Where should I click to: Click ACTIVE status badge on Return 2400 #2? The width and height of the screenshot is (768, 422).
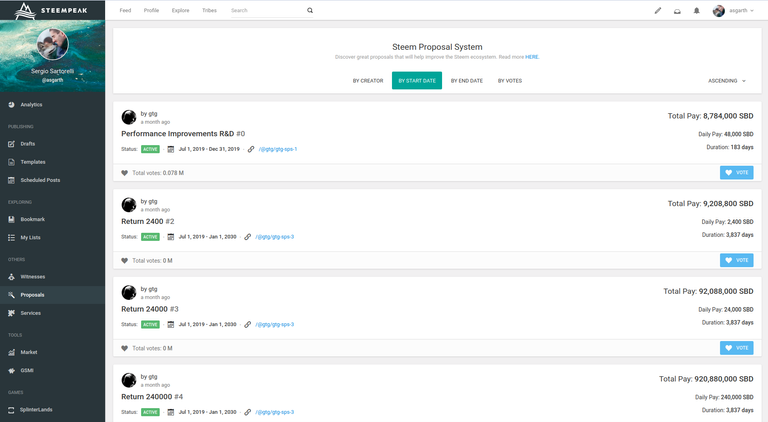pos(150,237)
